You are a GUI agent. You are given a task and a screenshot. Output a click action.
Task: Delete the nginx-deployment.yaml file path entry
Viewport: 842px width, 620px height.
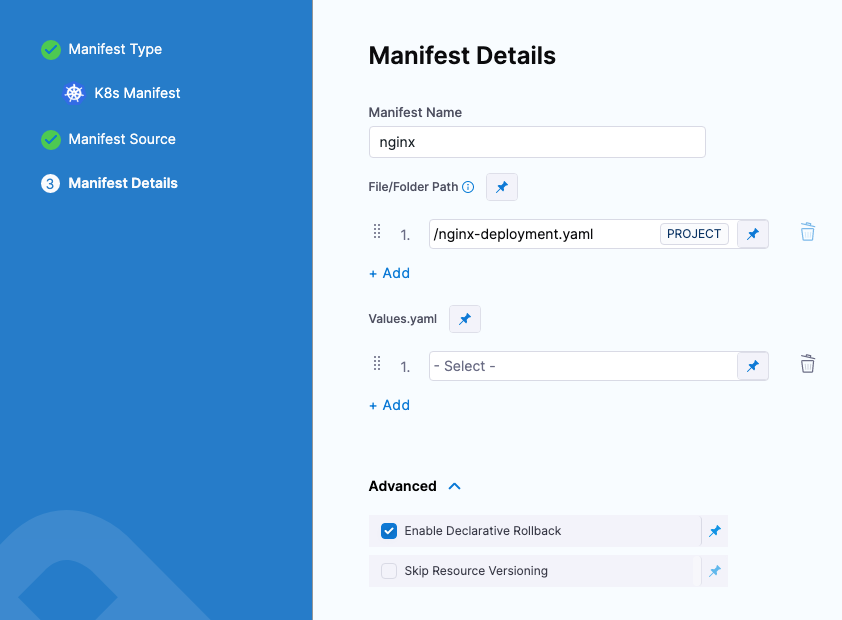[808, 232]
